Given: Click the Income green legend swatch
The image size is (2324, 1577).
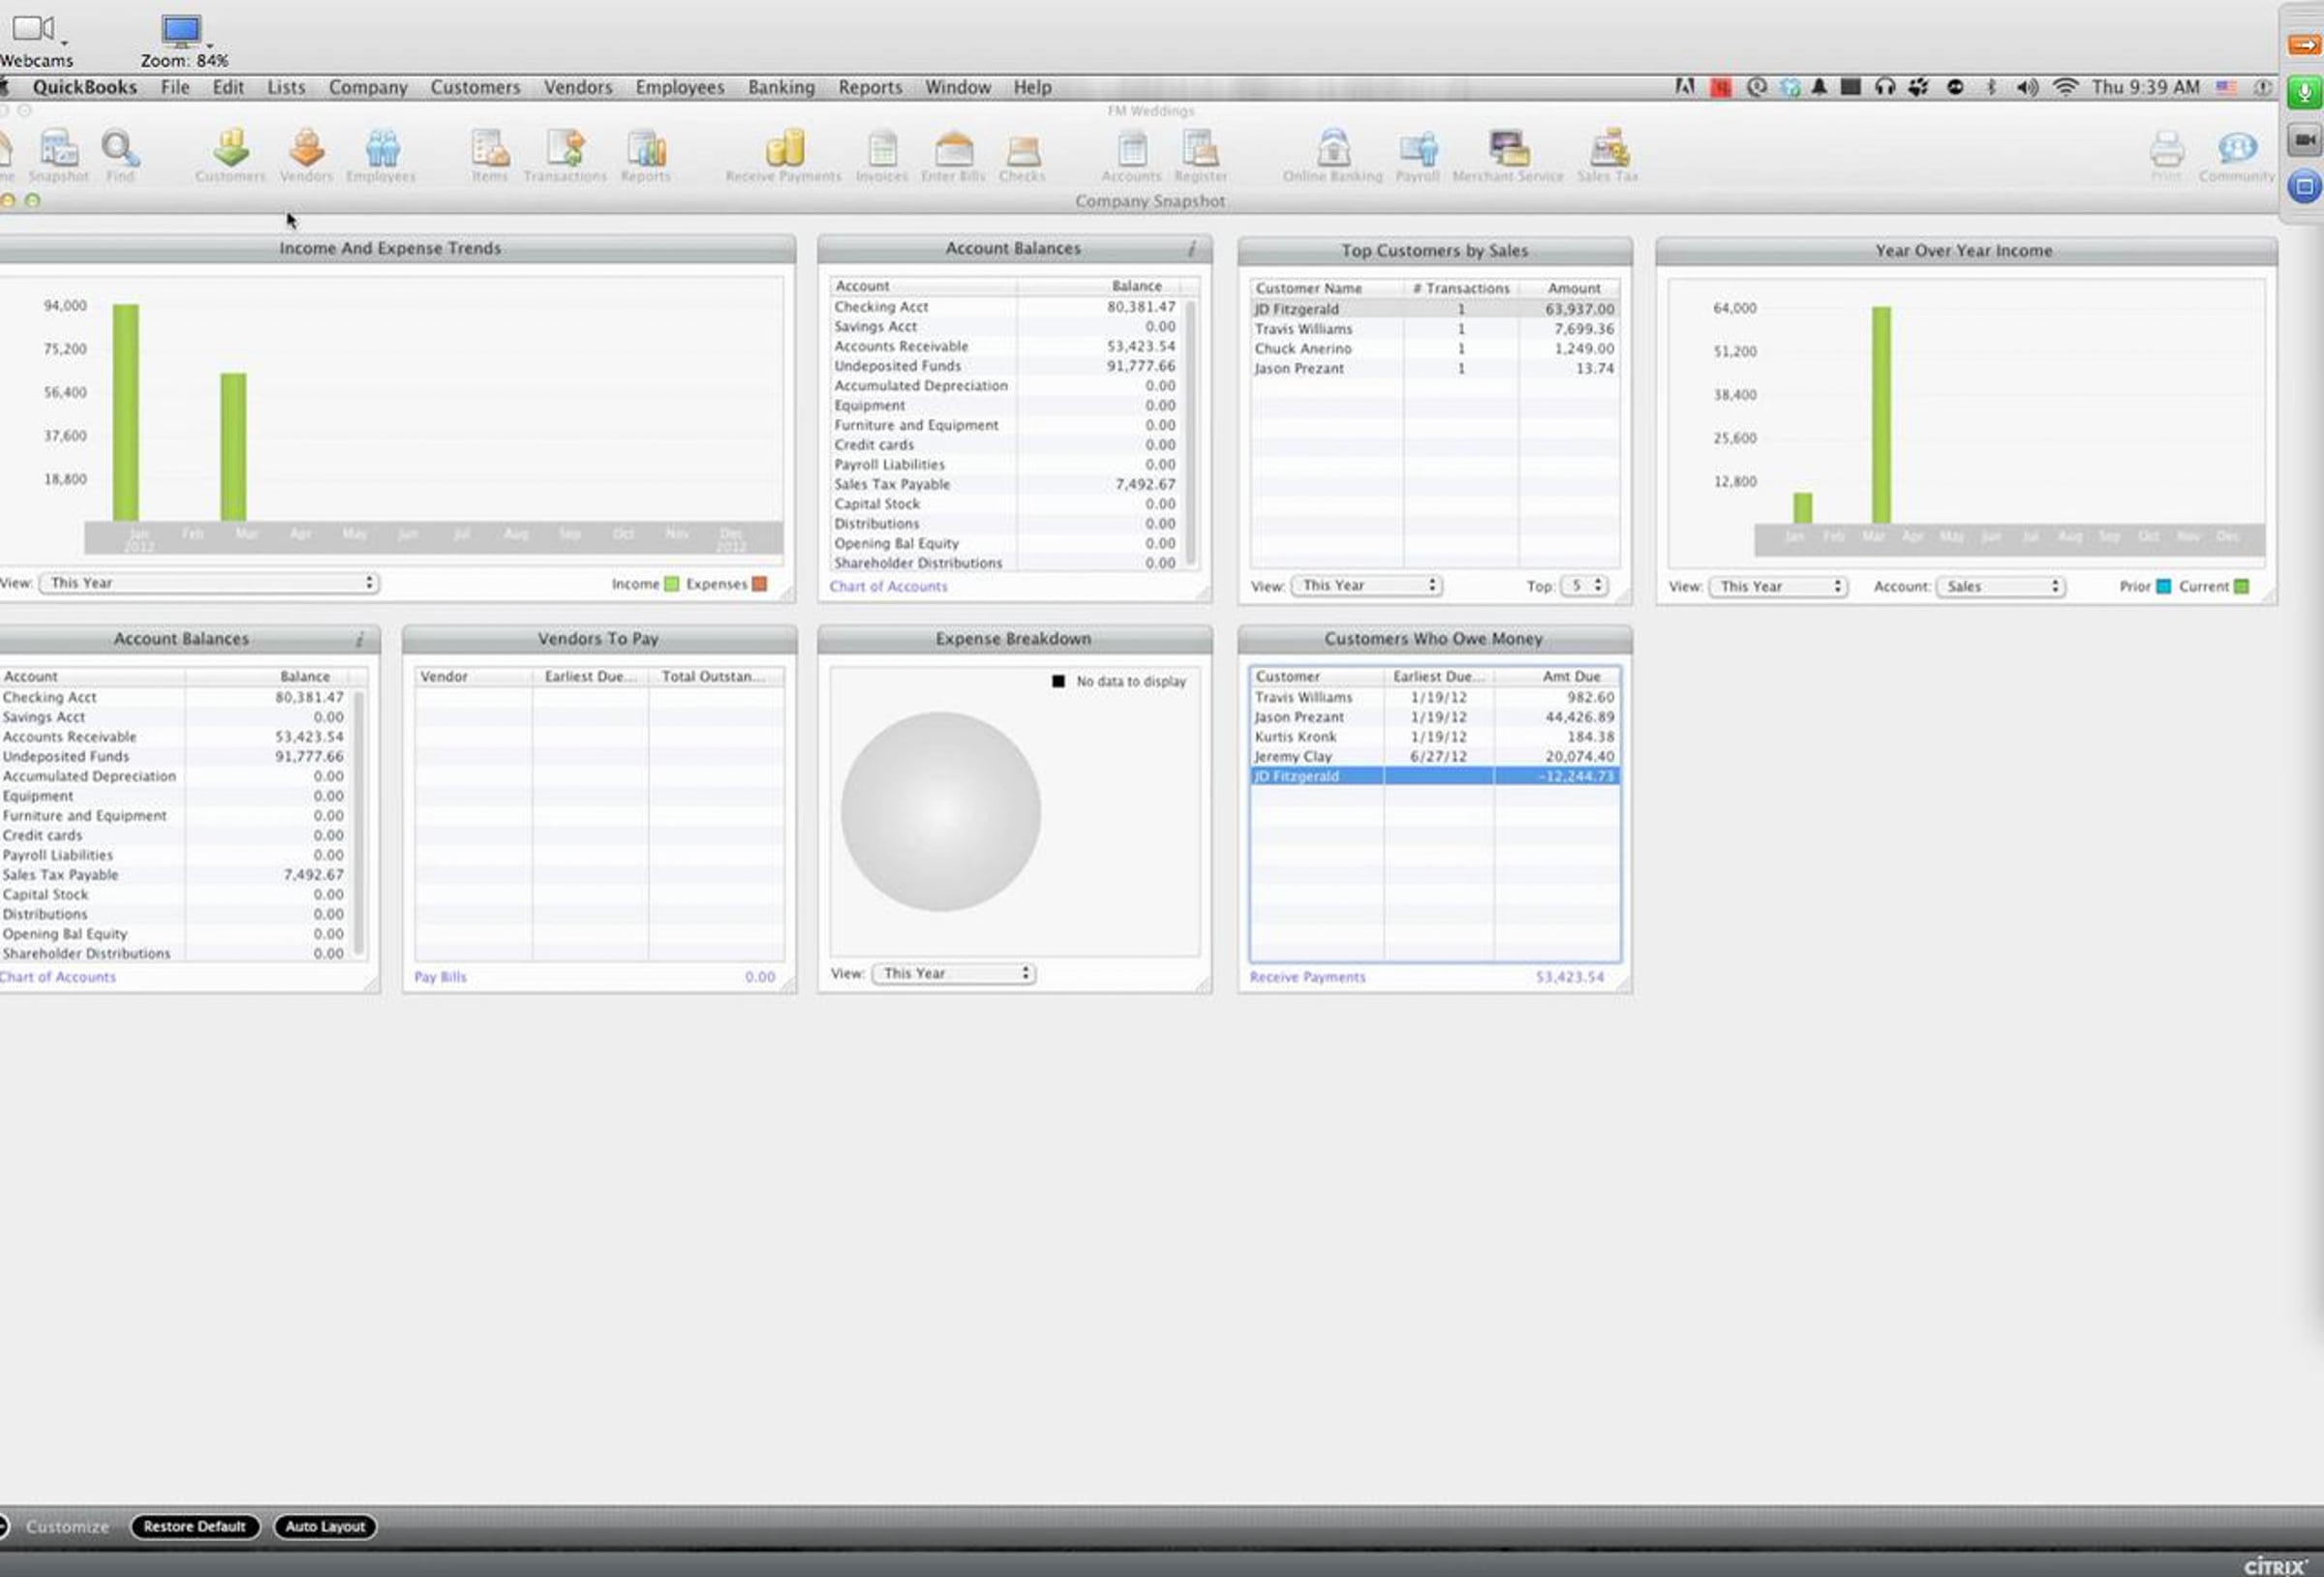Looking at the screenshot, I should tap(671, 584).
